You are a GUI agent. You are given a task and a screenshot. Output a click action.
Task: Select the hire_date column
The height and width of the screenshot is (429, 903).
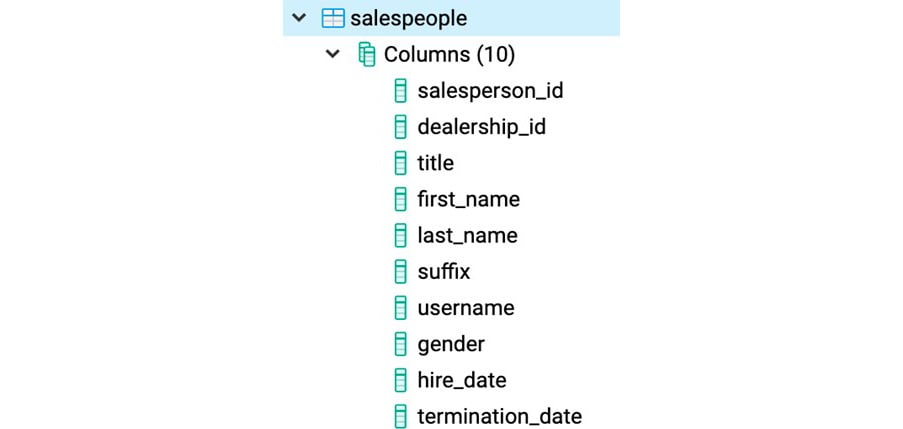click(x=462, y=380)
